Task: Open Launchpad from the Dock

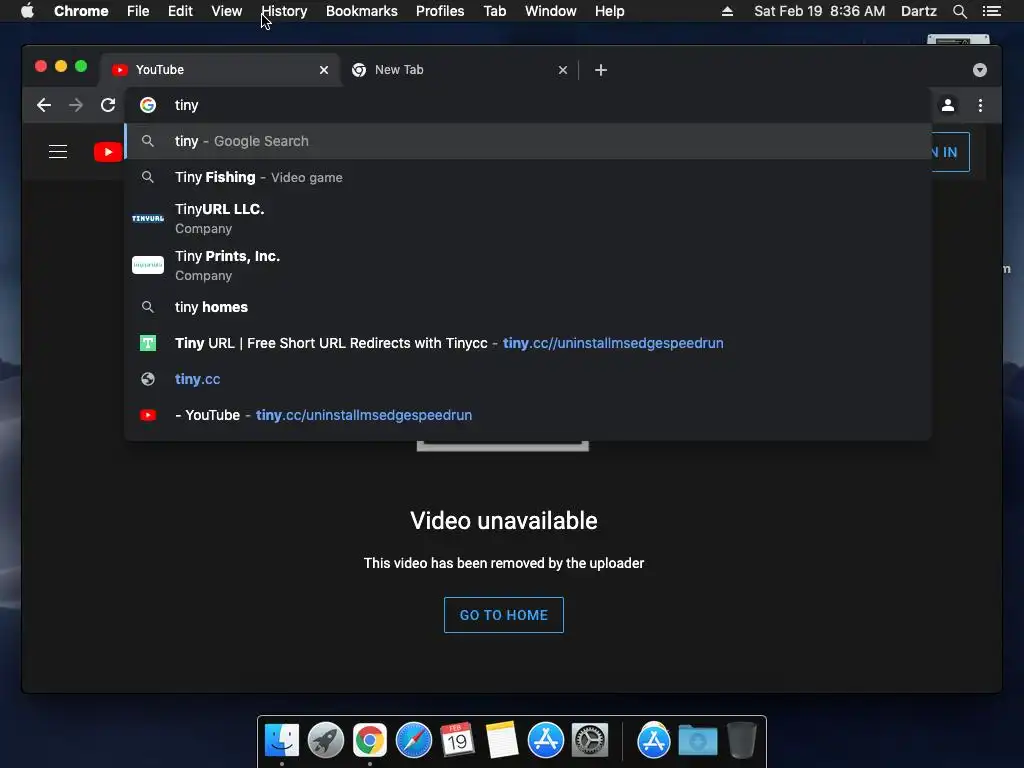Action: 326,741
